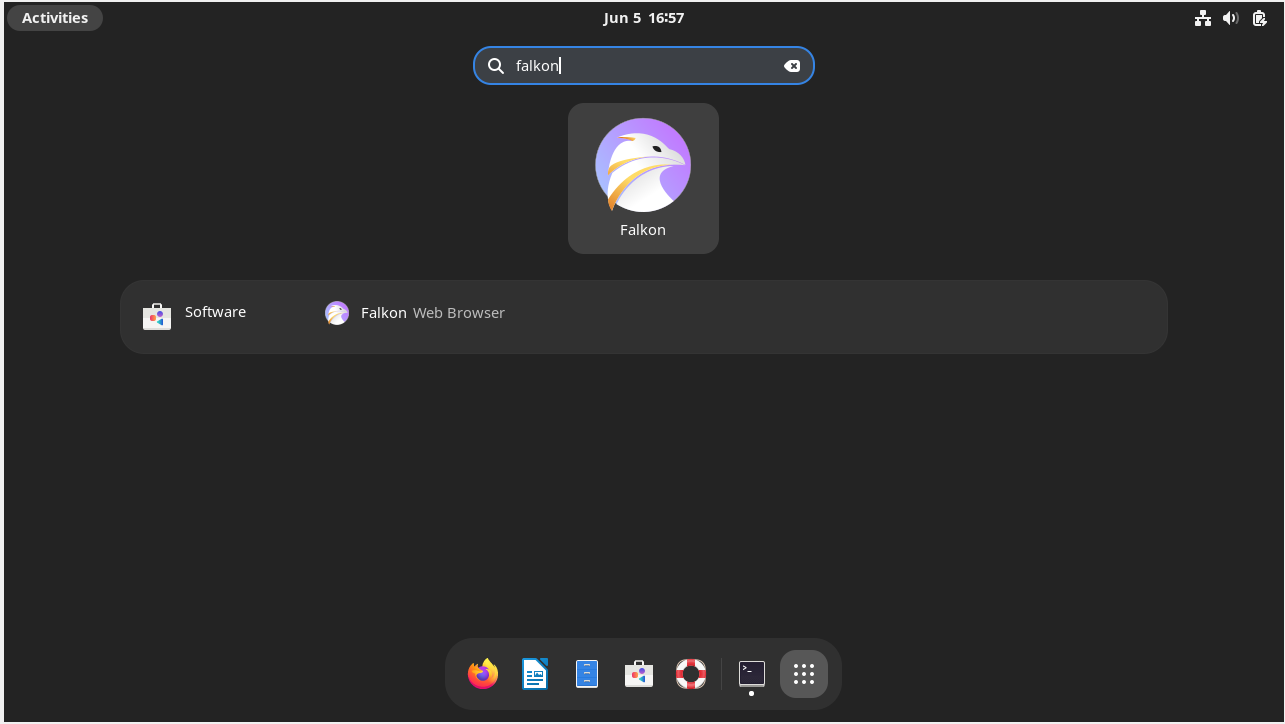Open the network indicator in the top bar

point(1202,17)
